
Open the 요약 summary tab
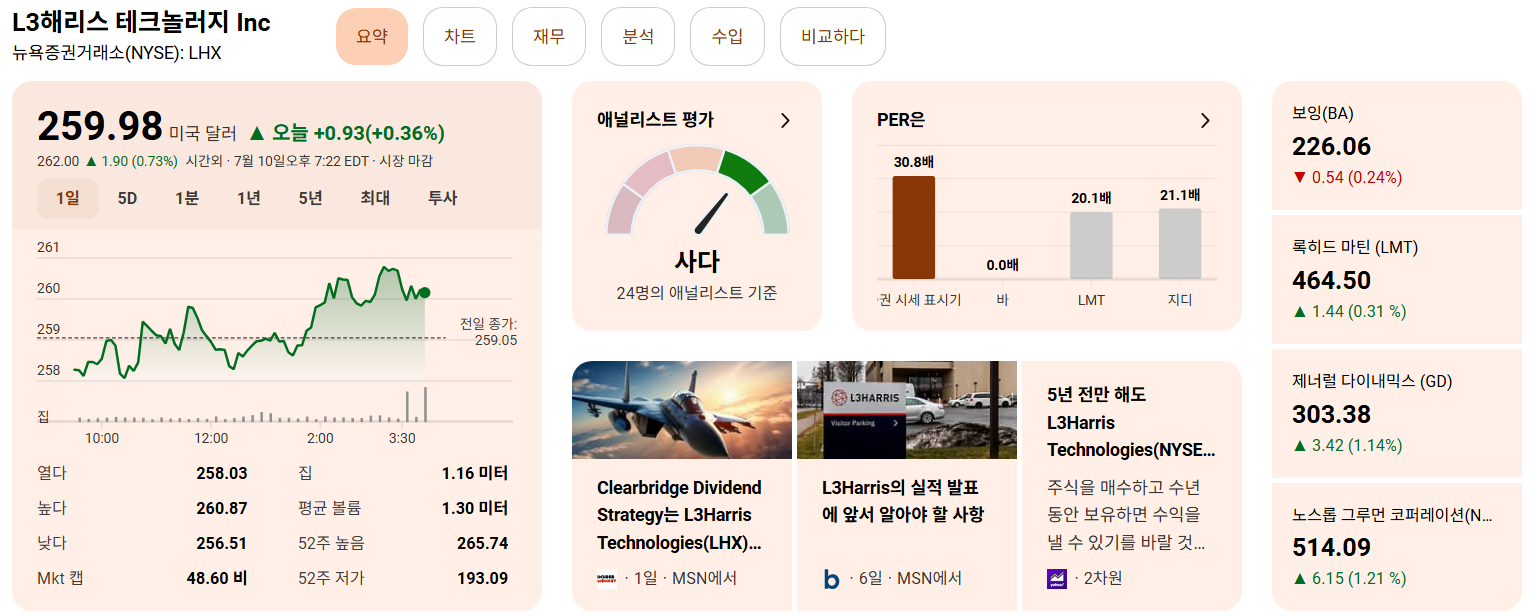point(372,36)
